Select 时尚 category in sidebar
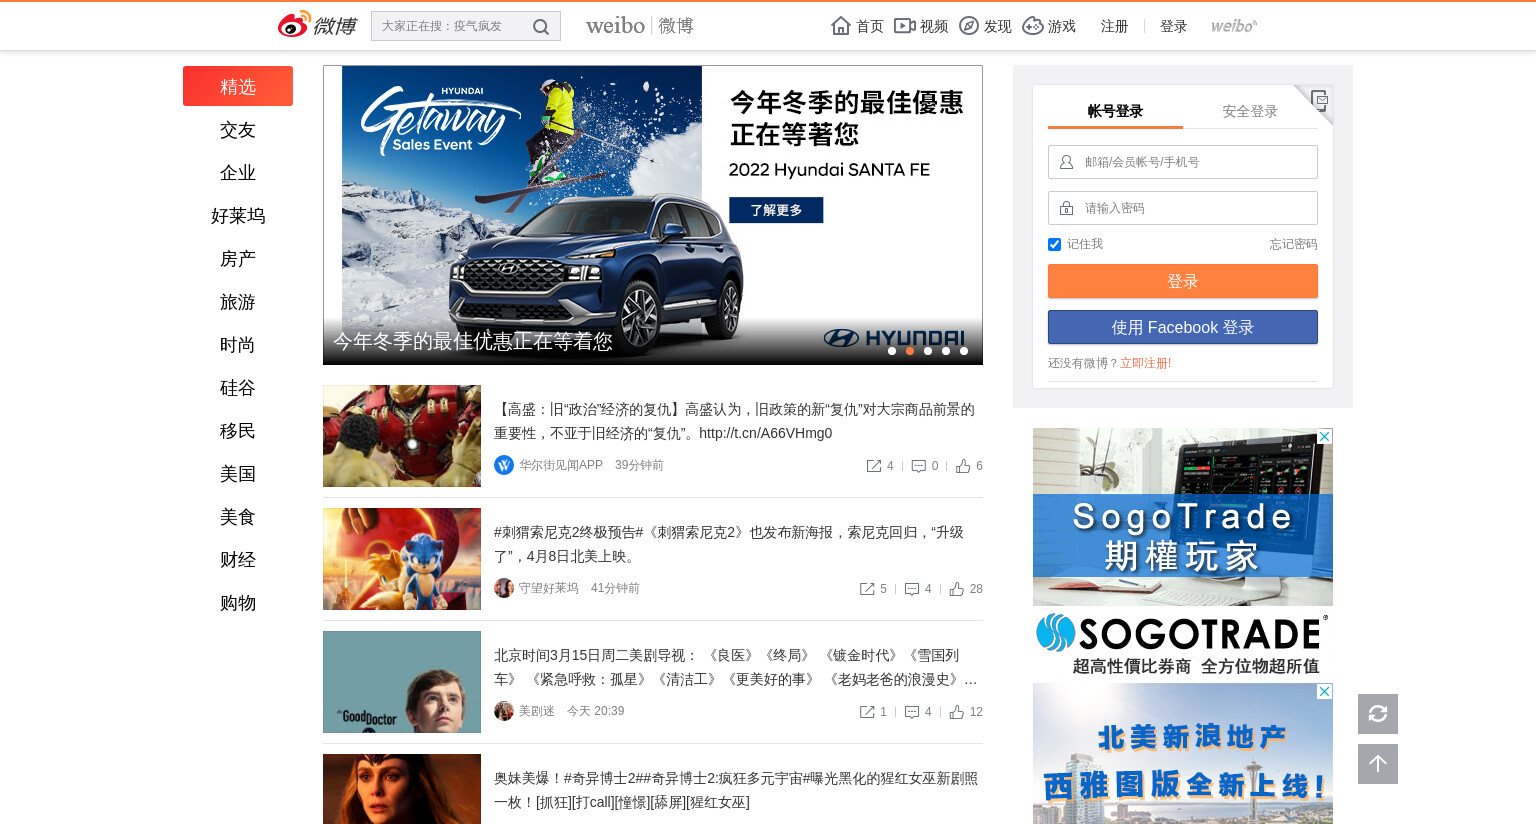Image resolution: width=1536 pixels, height=824 pixels. (x=238, y=345)
